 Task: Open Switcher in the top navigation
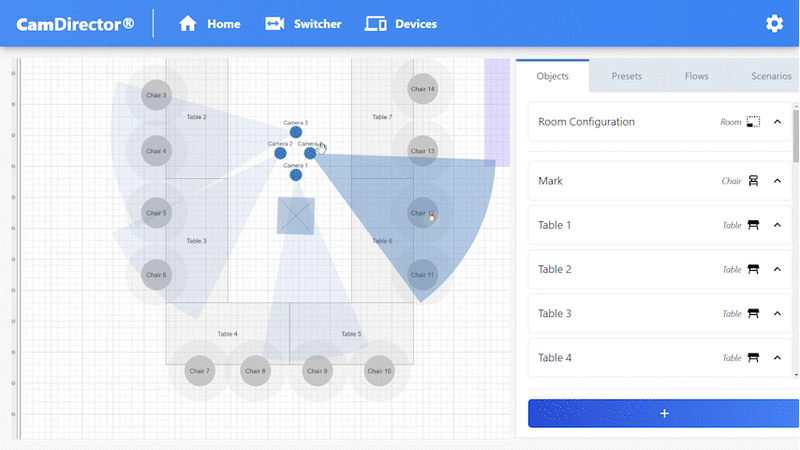pyautogui.click(x=304, y=23)
